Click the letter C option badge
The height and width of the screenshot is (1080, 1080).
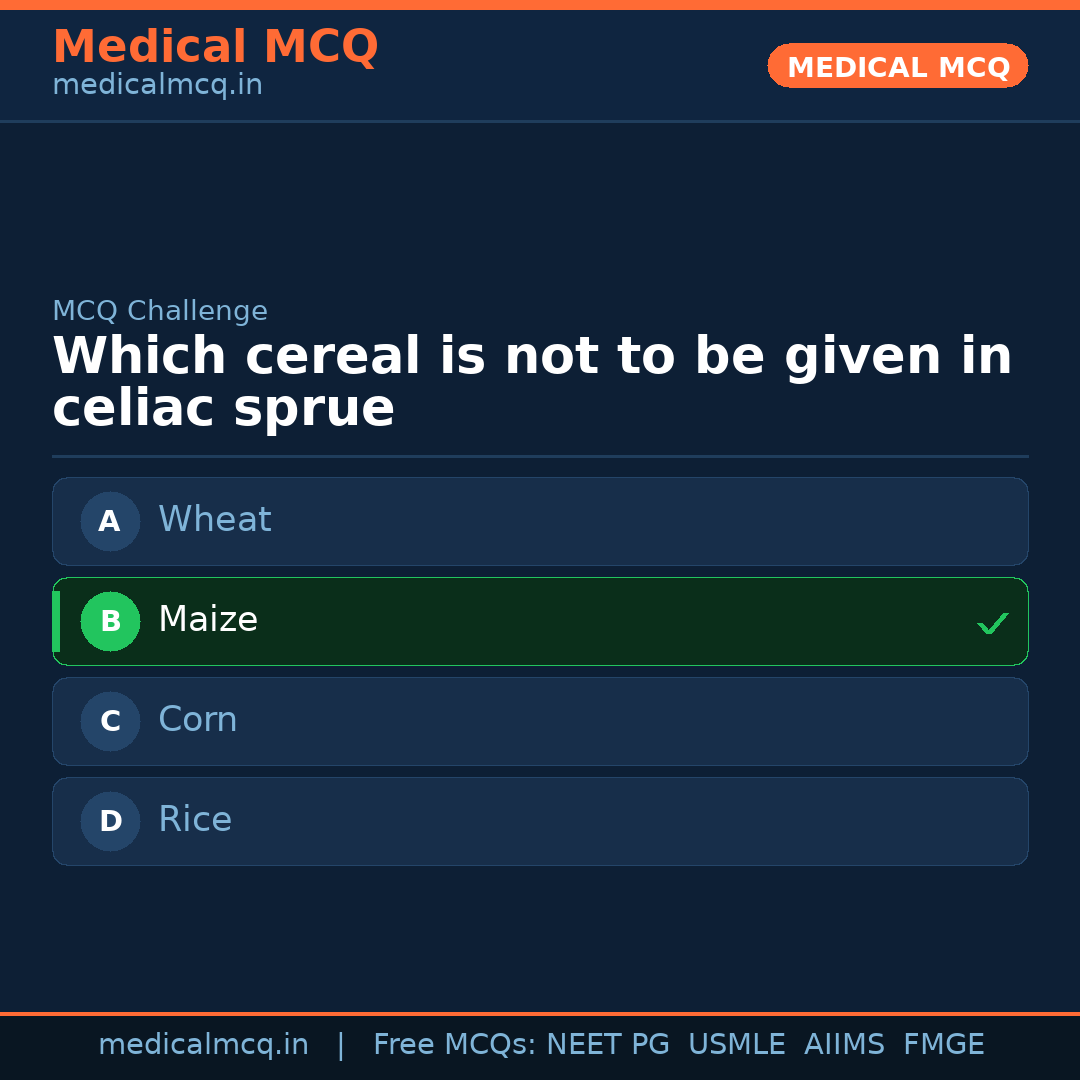(x=110, y=721)
